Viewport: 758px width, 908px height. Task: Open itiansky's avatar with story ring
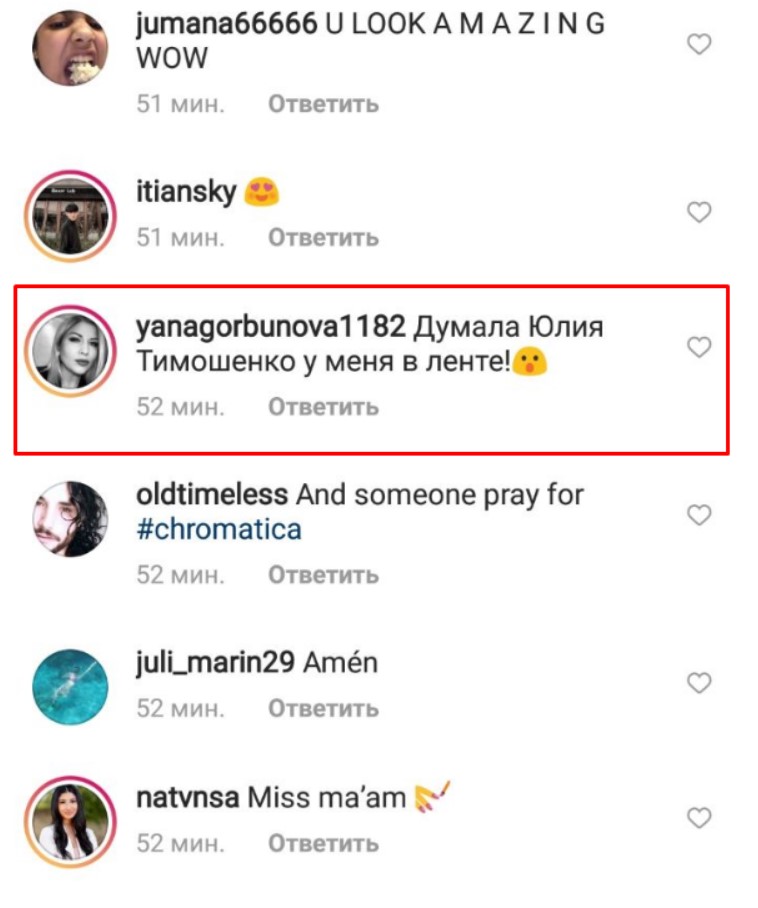click(70, 216)
